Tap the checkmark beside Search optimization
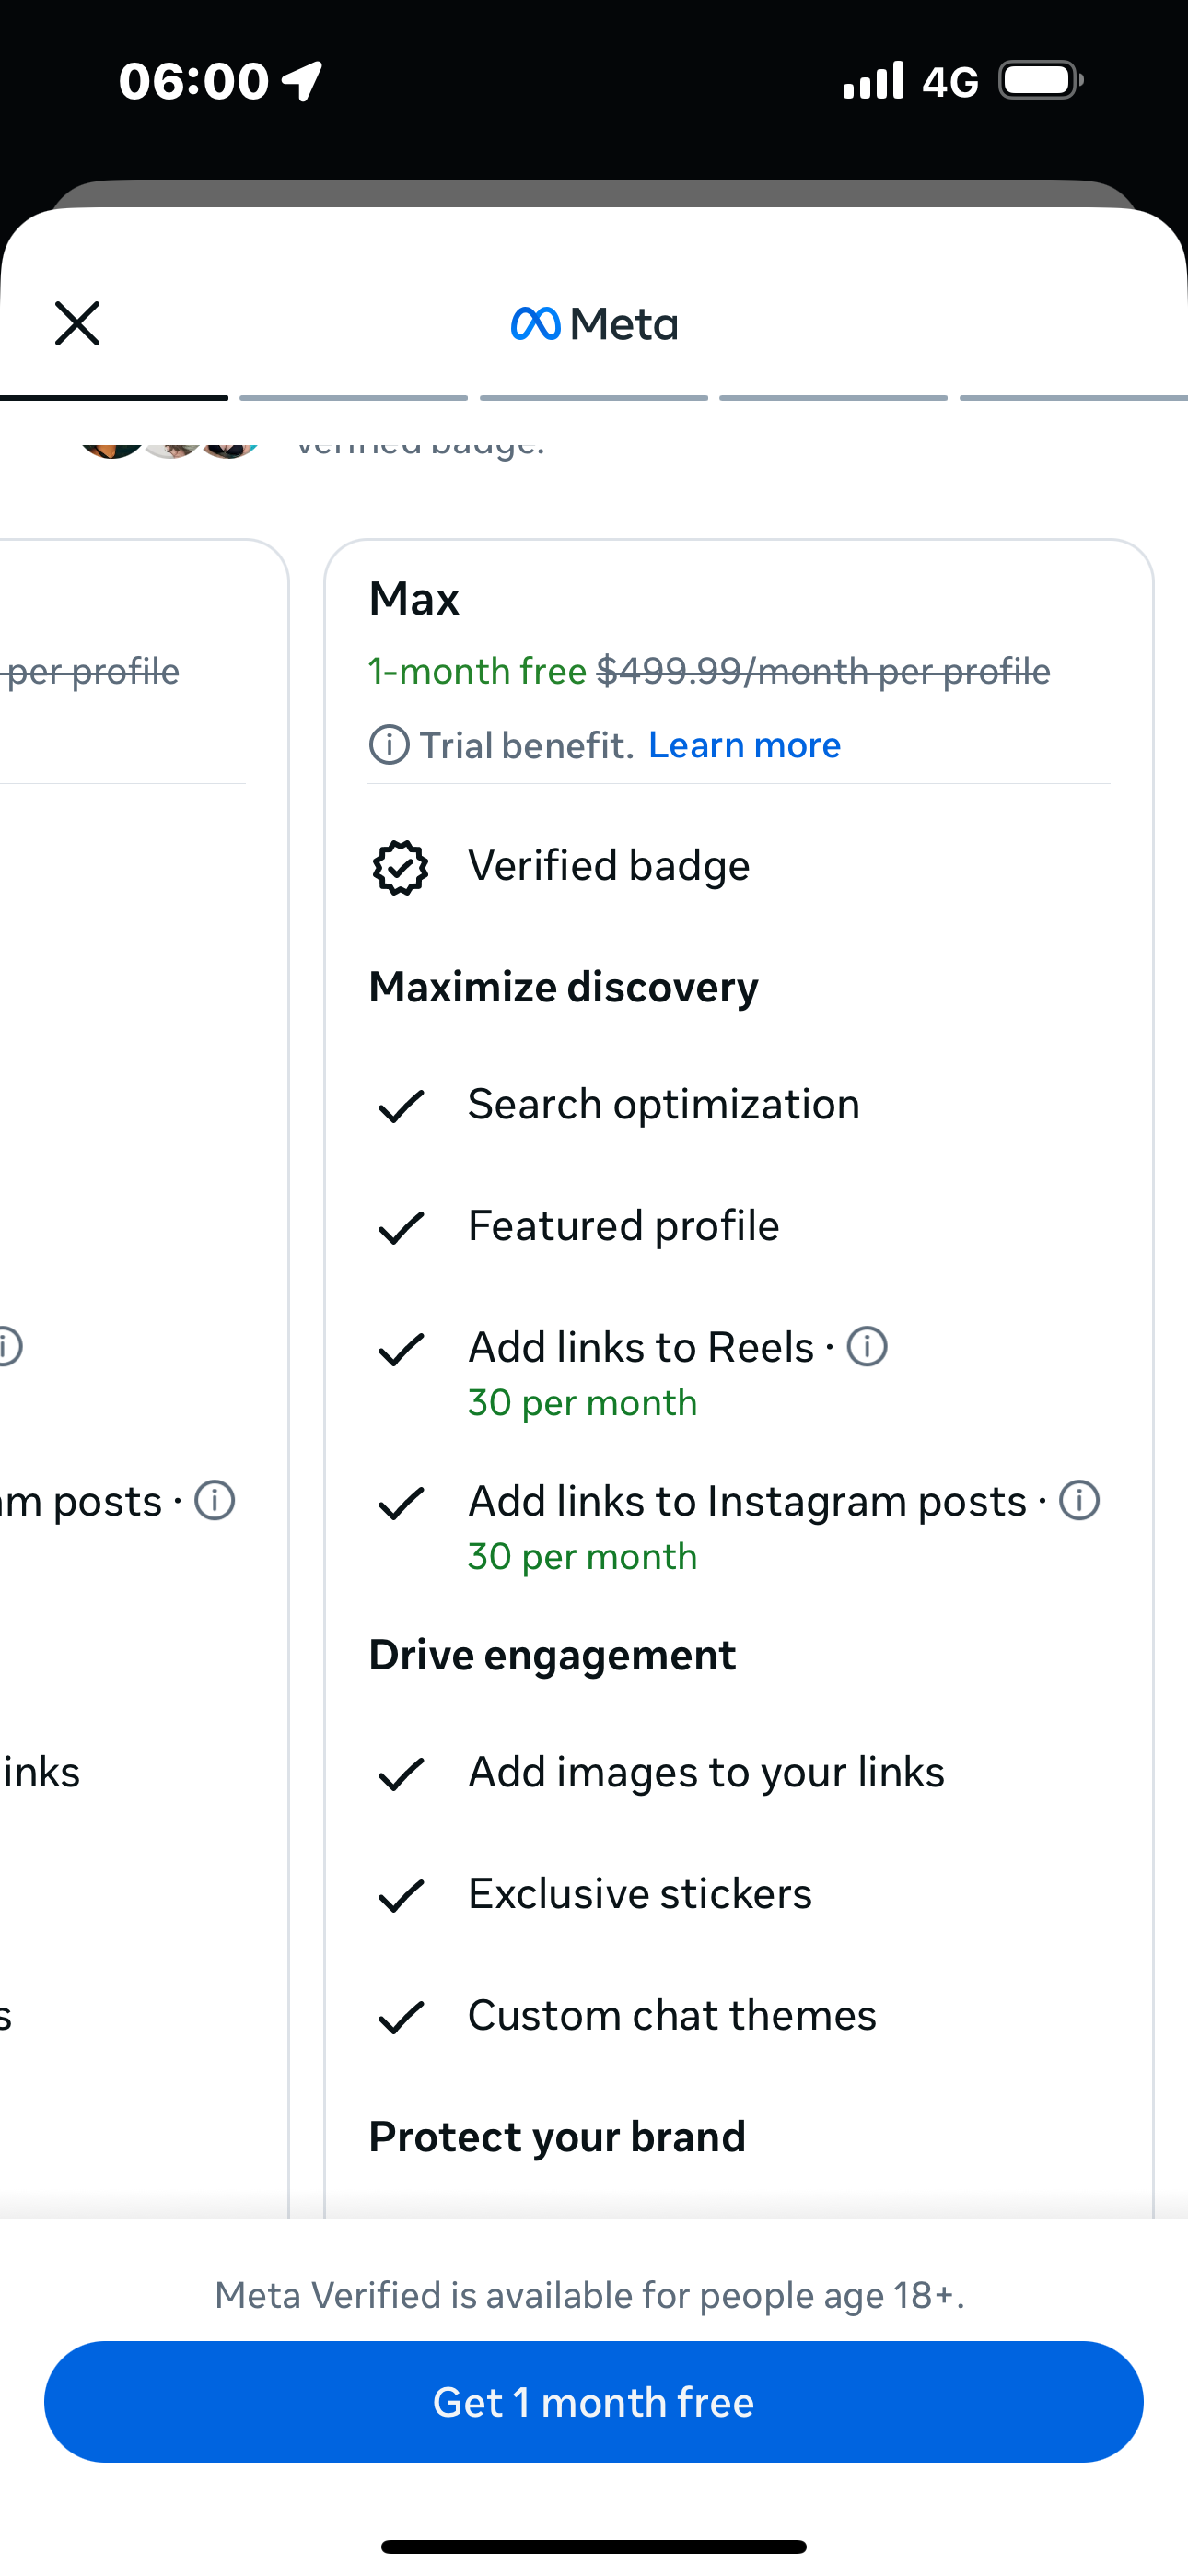Viewport: 1188px width, 2576px height. [x=400, y=1106]
